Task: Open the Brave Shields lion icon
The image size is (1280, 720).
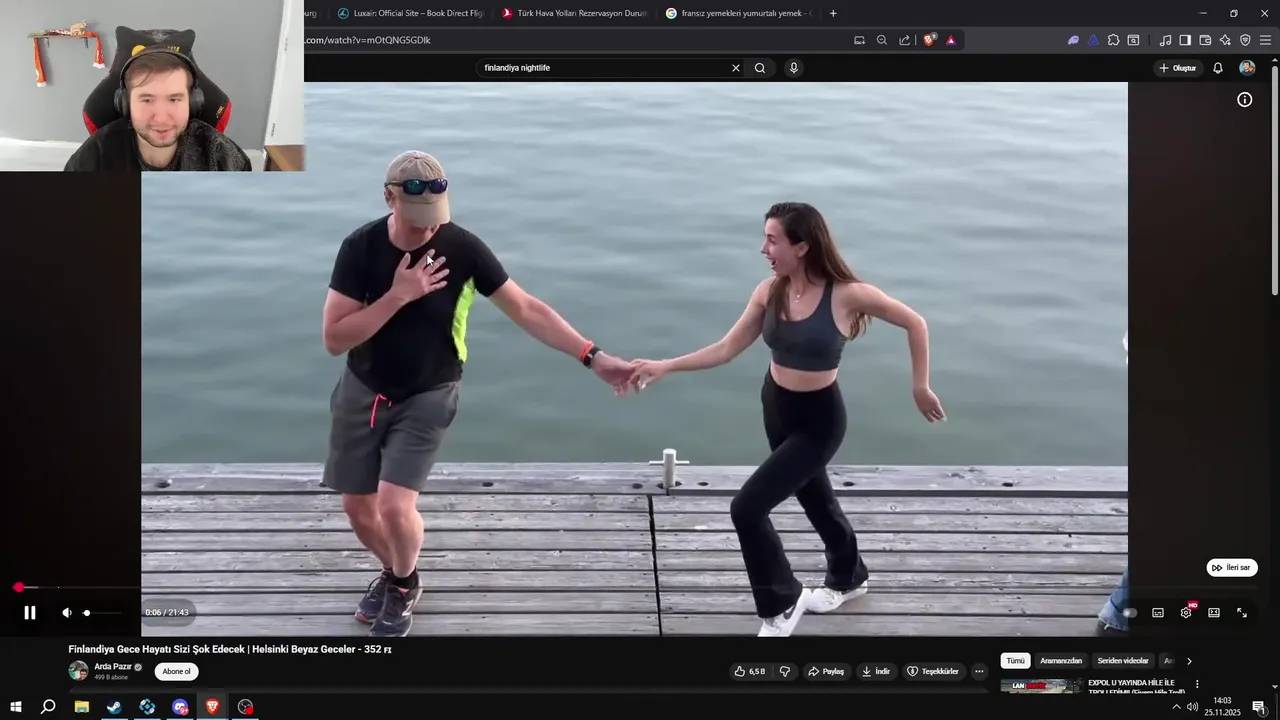Action: (x=929, y=40)
